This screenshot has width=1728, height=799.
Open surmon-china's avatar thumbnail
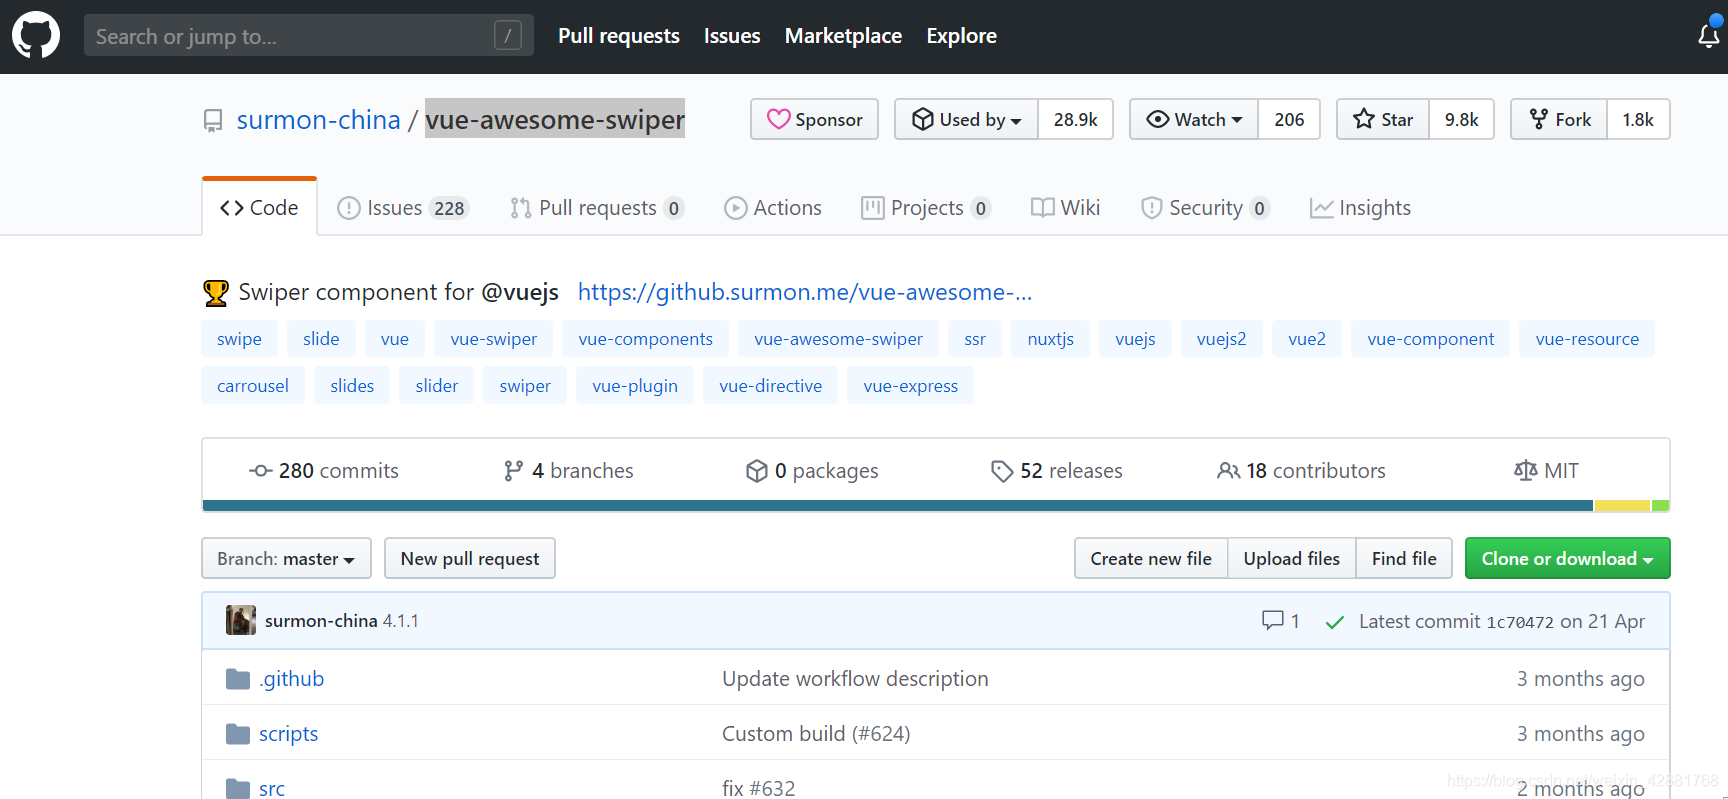[241, 620]
